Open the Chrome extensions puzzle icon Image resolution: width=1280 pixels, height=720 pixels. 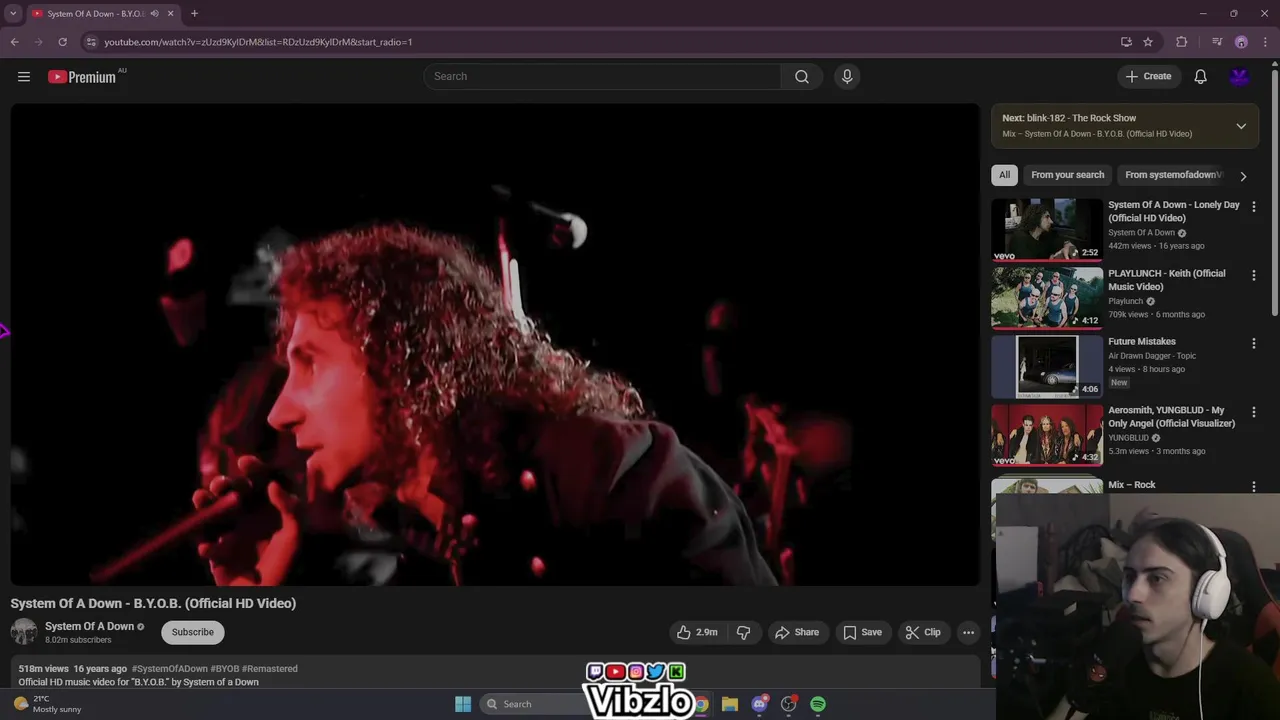click(x=1182, y=42)
